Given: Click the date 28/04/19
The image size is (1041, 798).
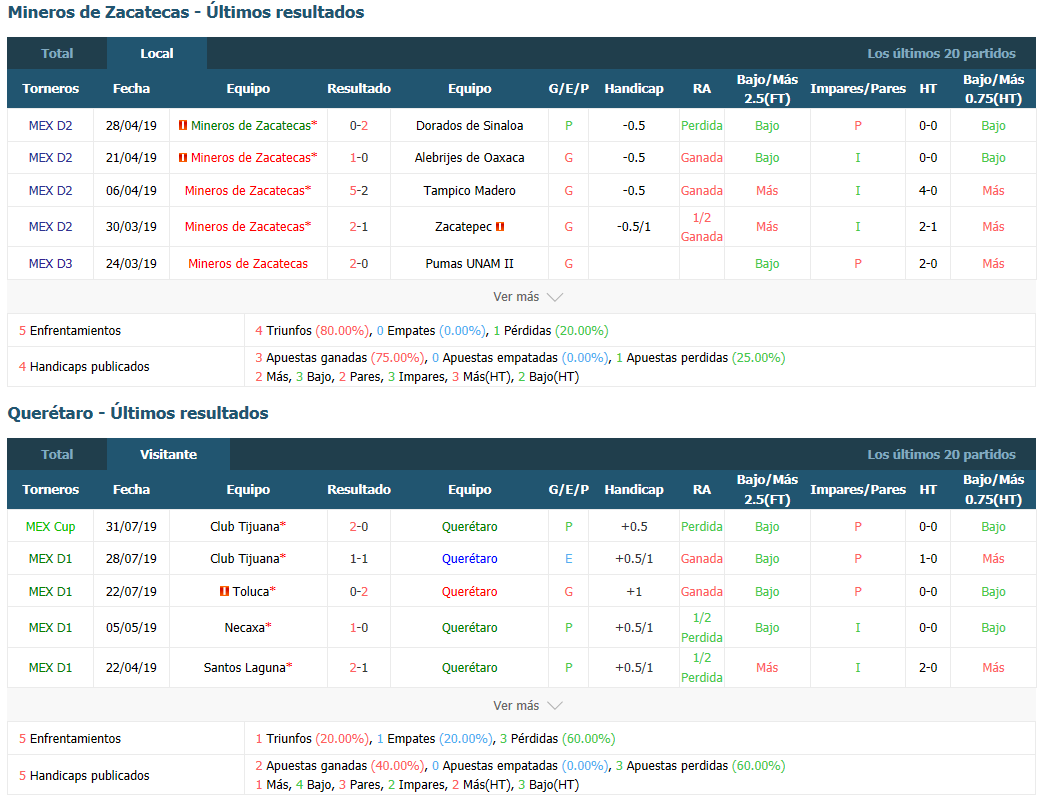Looking at the screenshot, I should [131, 125].
